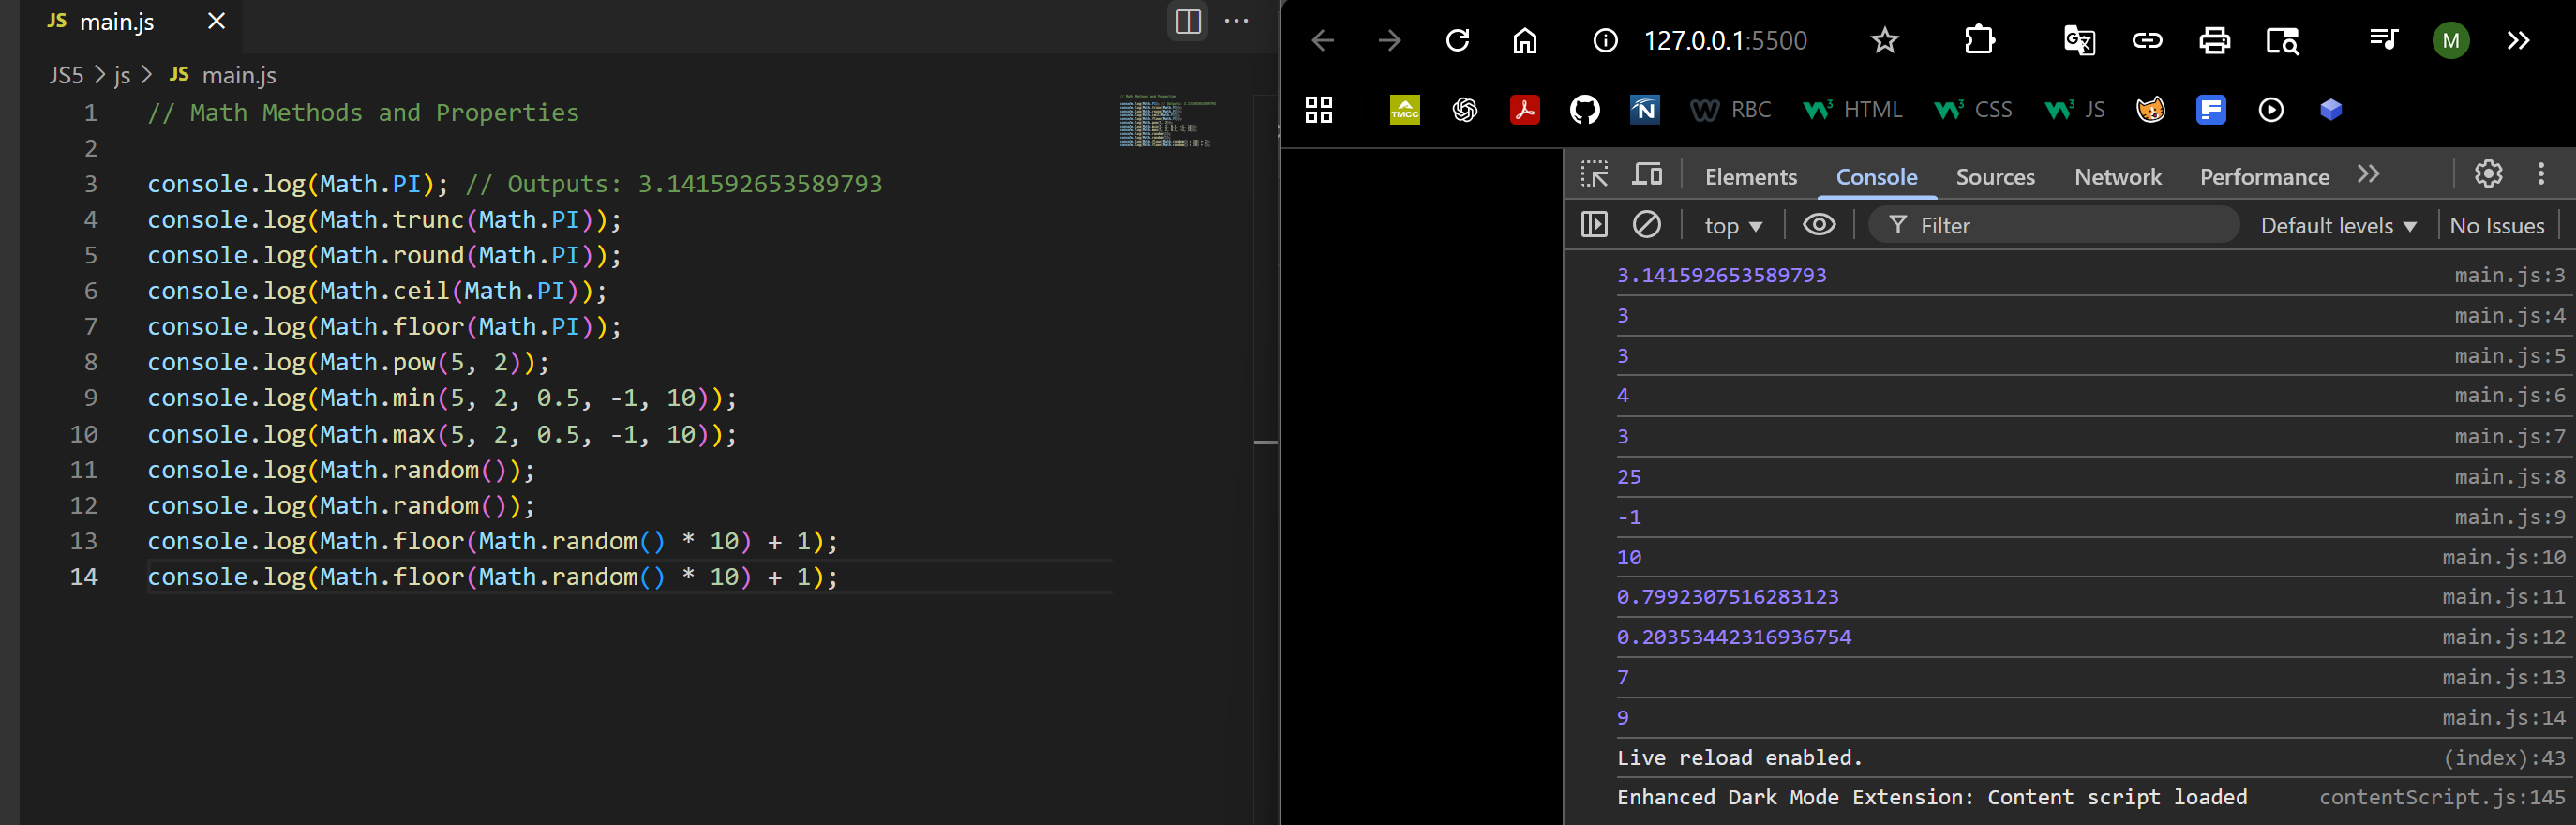Open the top context dropdown
Screen dimensions: 2576x825
click(x=1733, y=226)
